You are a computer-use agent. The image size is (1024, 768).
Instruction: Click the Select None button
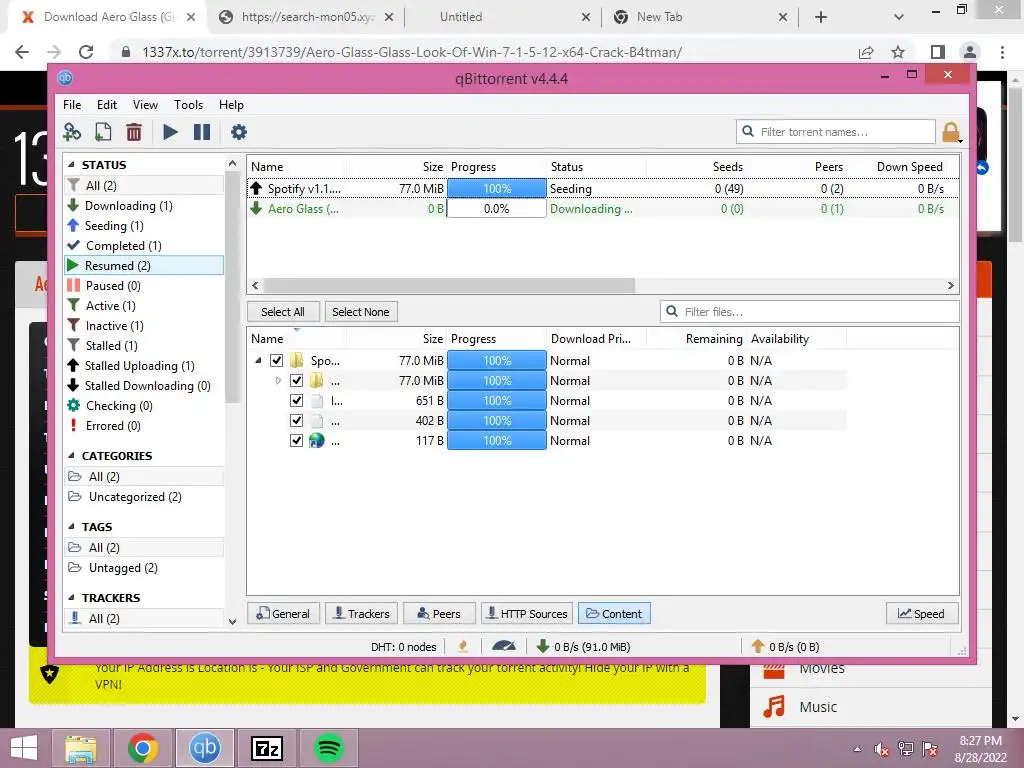(x=360, y=312)
